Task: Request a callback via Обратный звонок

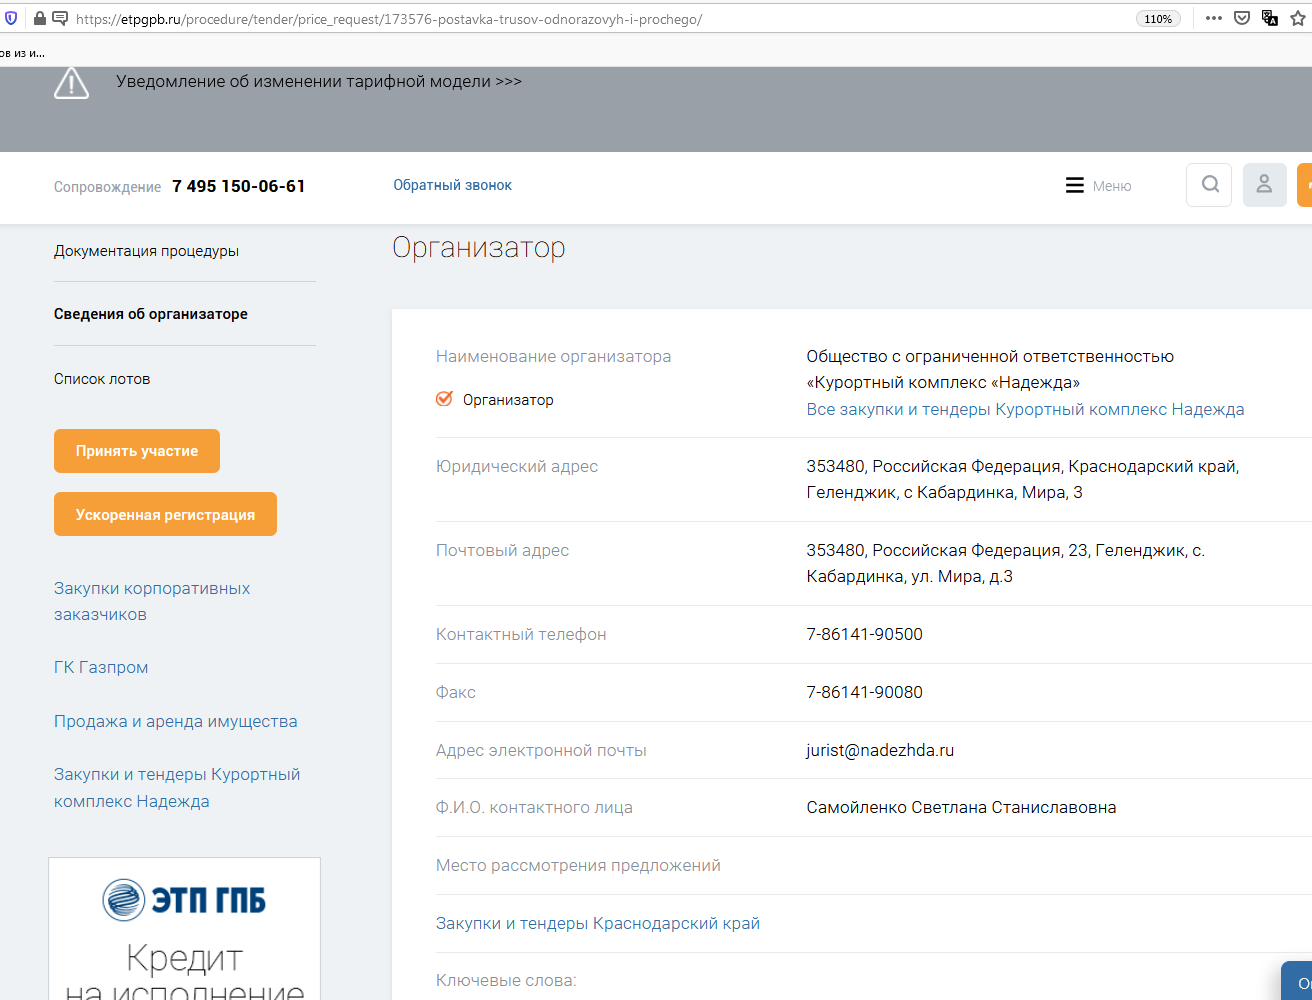Action: click(x=452, y=185)
